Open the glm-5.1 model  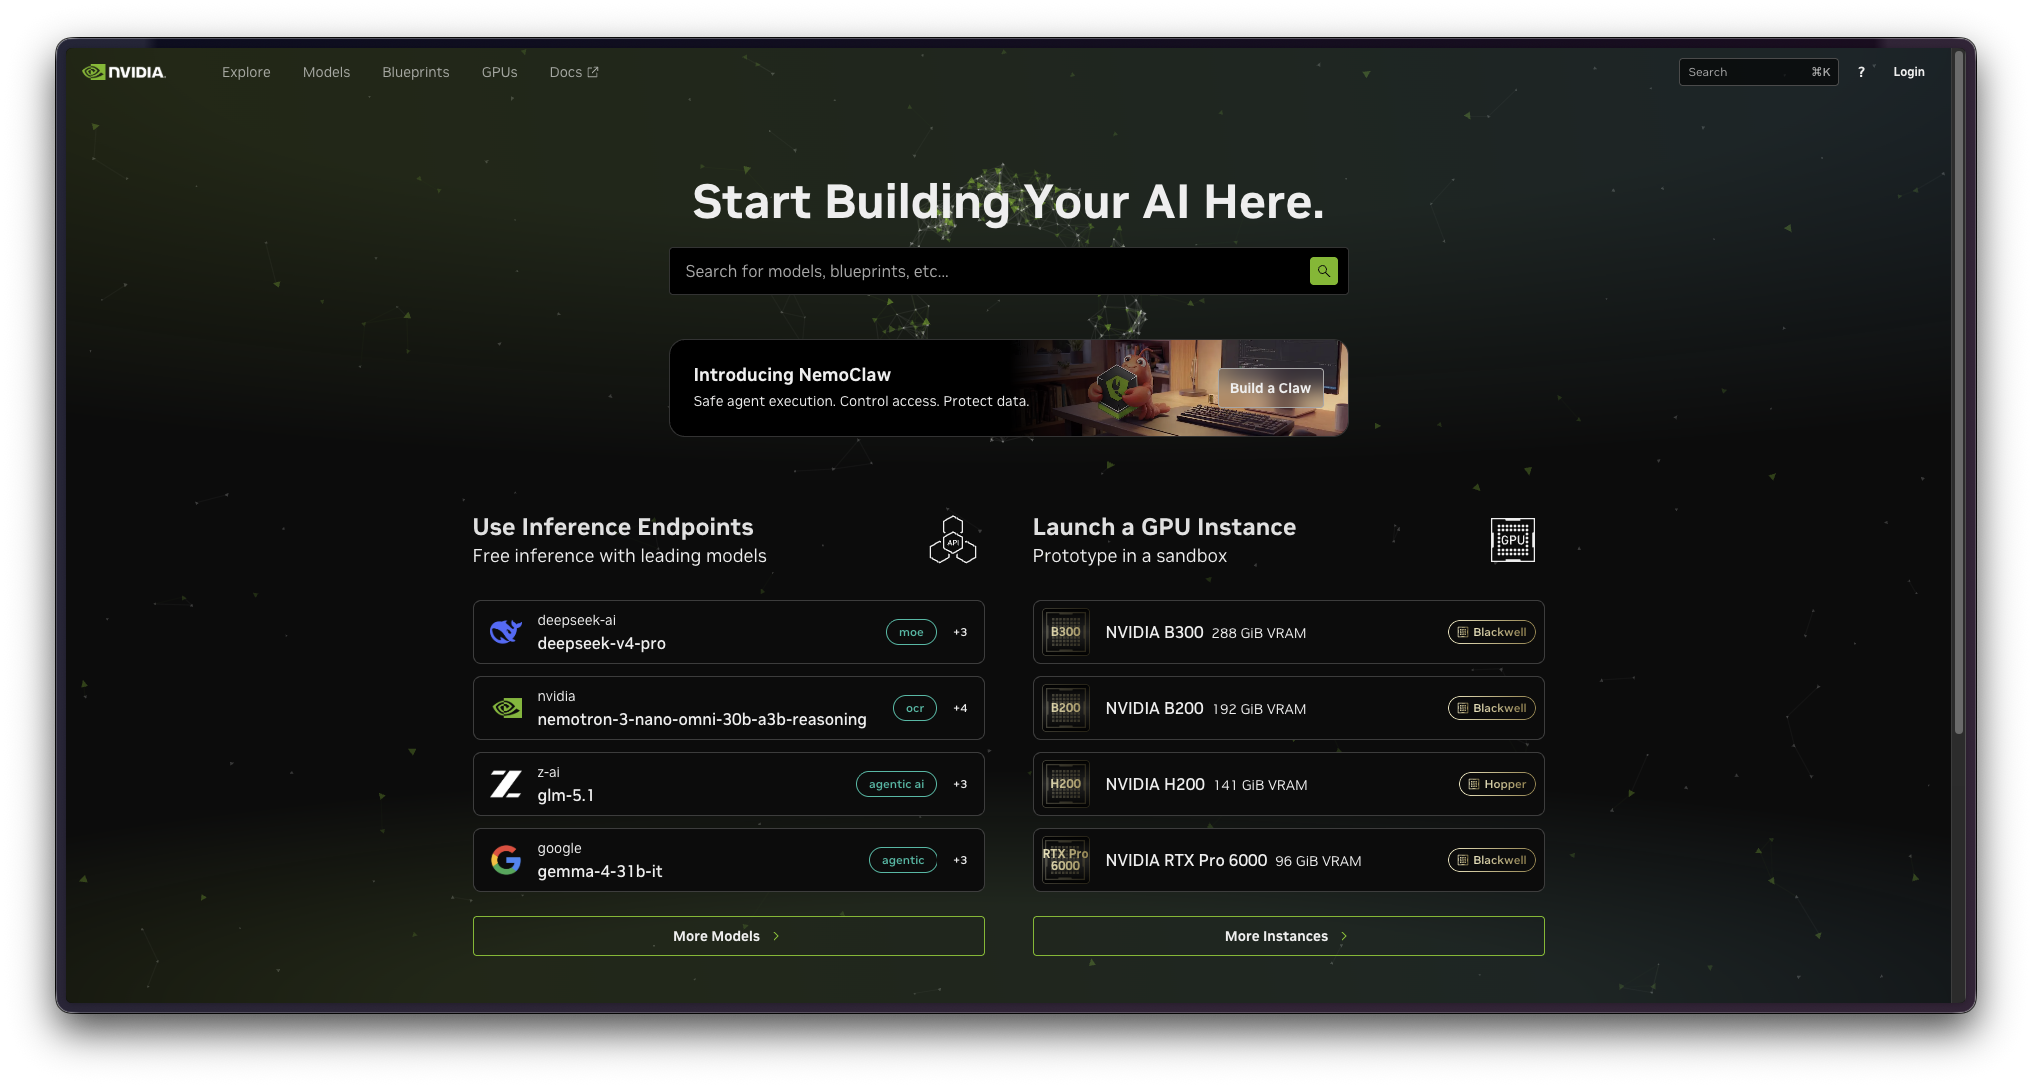pyautogui.click(x=728, y=784)
